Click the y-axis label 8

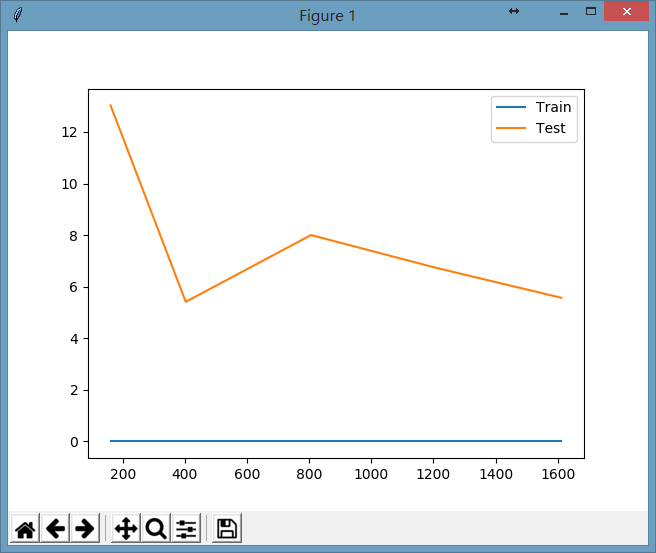tap(74, 236)
